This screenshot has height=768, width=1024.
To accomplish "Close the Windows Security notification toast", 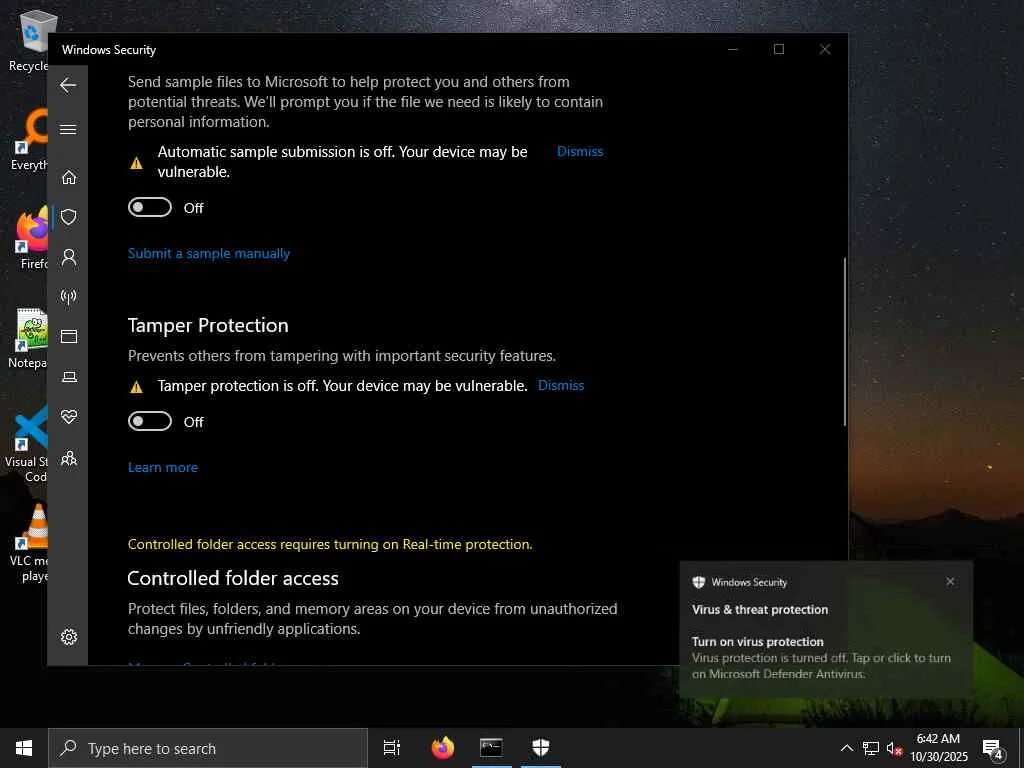I will (x=950, y=581).
